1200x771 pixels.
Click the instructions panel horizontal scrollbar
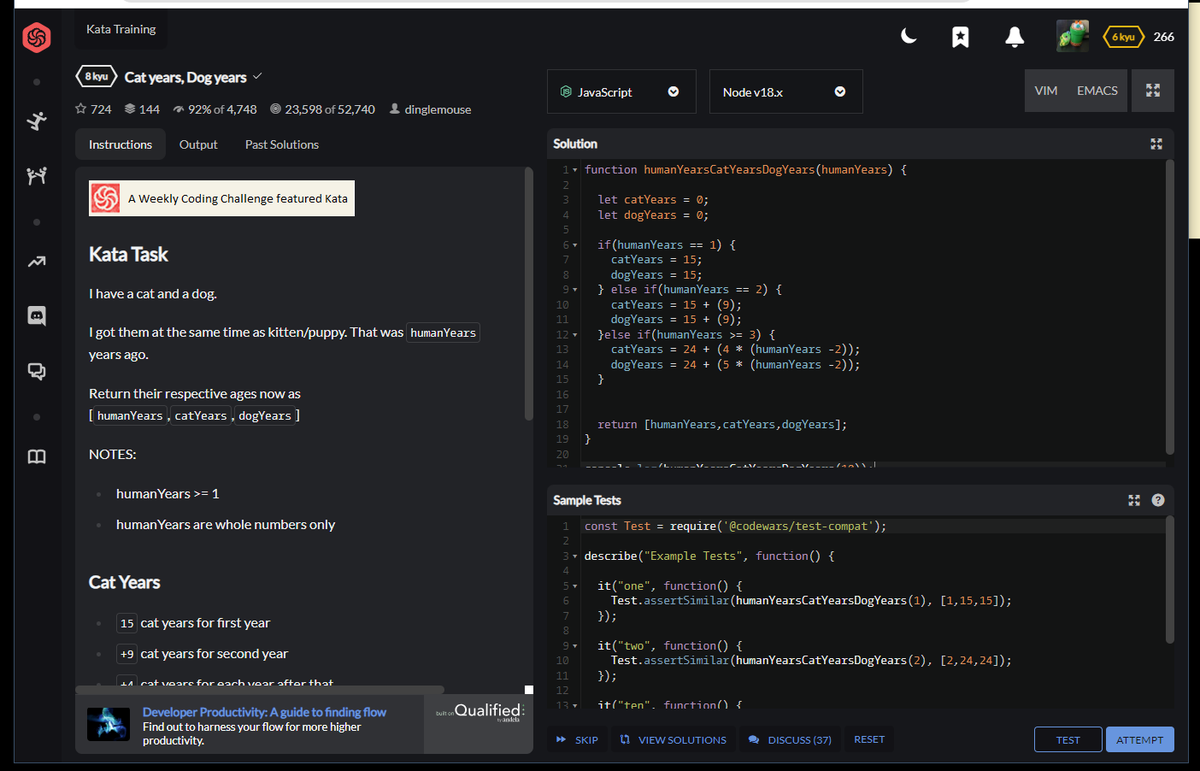[x=259, y=689]
